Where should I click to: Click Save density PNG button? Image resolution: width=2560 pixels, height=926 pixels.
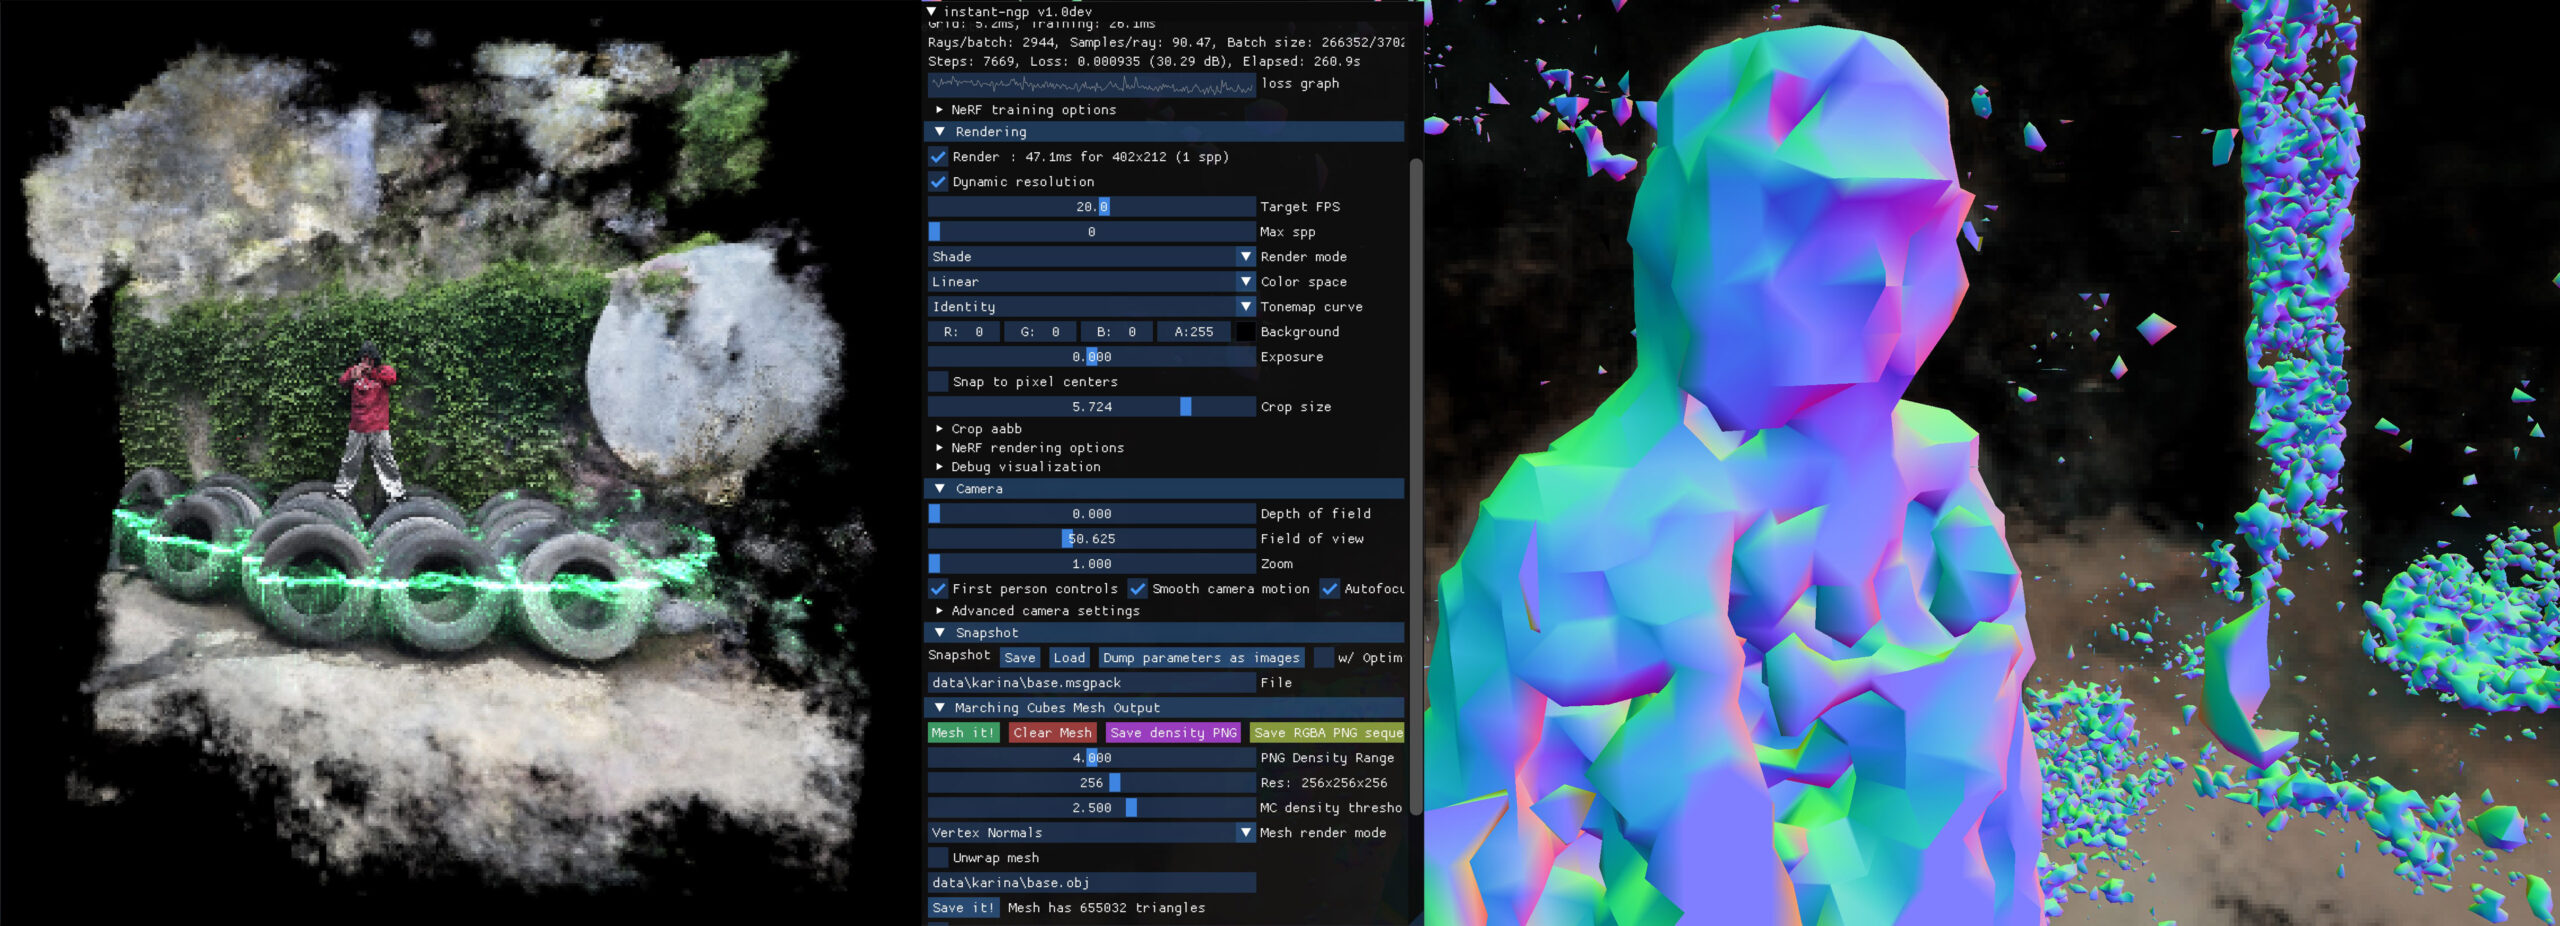pos(1173,733)
